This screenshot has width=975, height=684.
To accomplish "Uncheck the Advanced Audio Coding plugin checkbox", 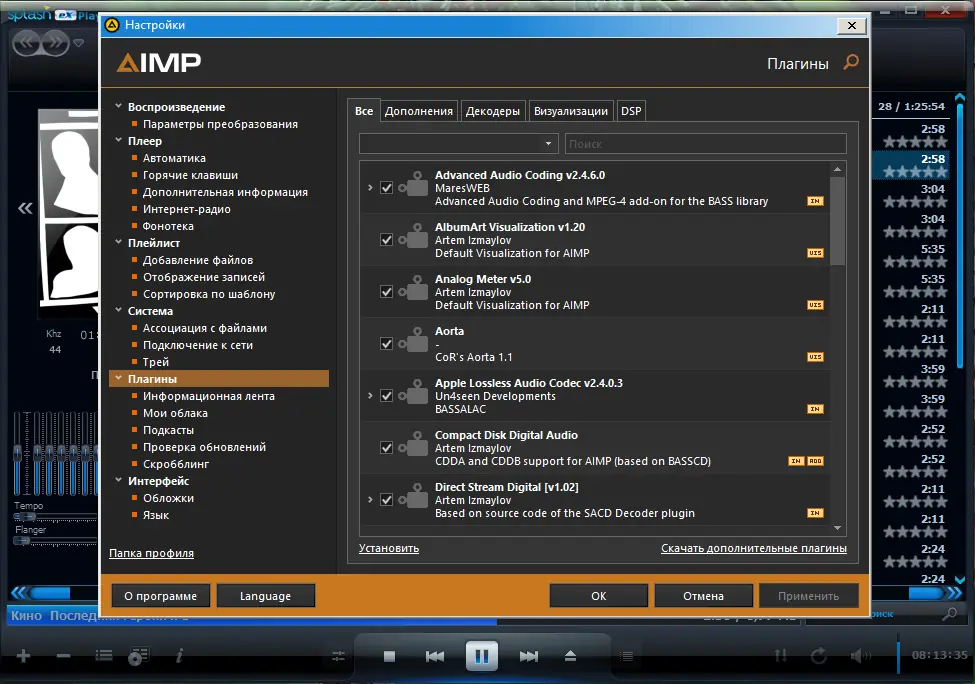I will click(x=386, y=188).
